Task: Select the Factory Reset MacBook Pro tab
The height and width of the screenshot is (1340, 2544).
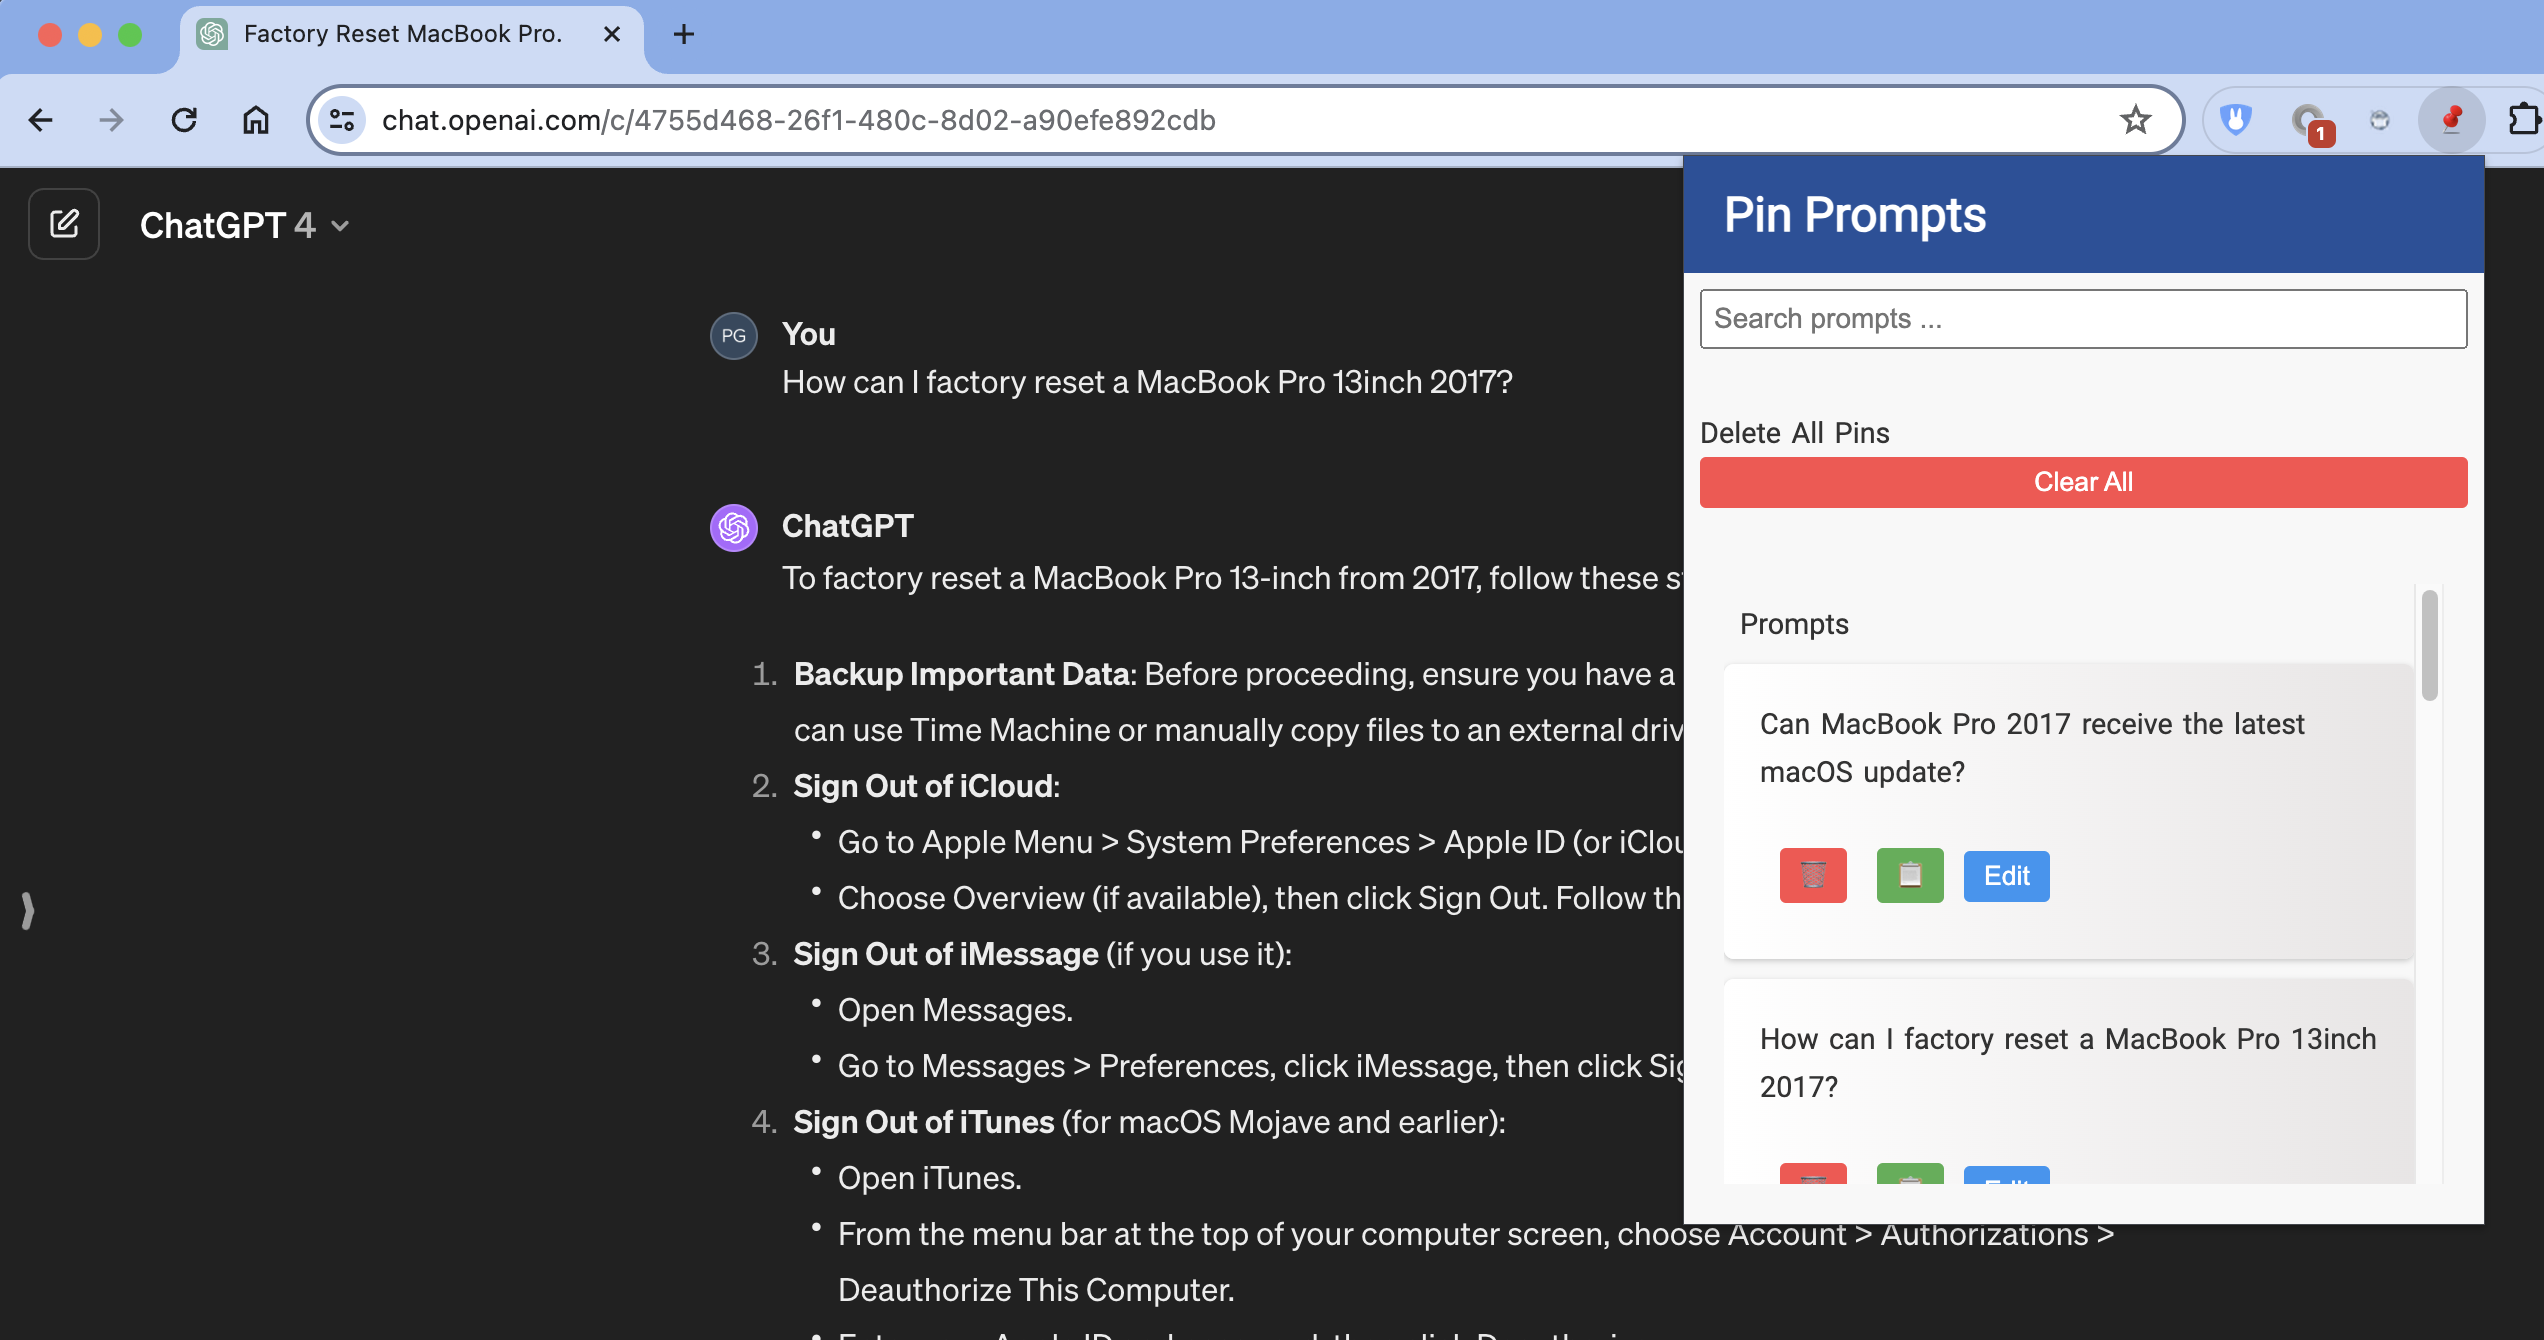Action: 402,34
